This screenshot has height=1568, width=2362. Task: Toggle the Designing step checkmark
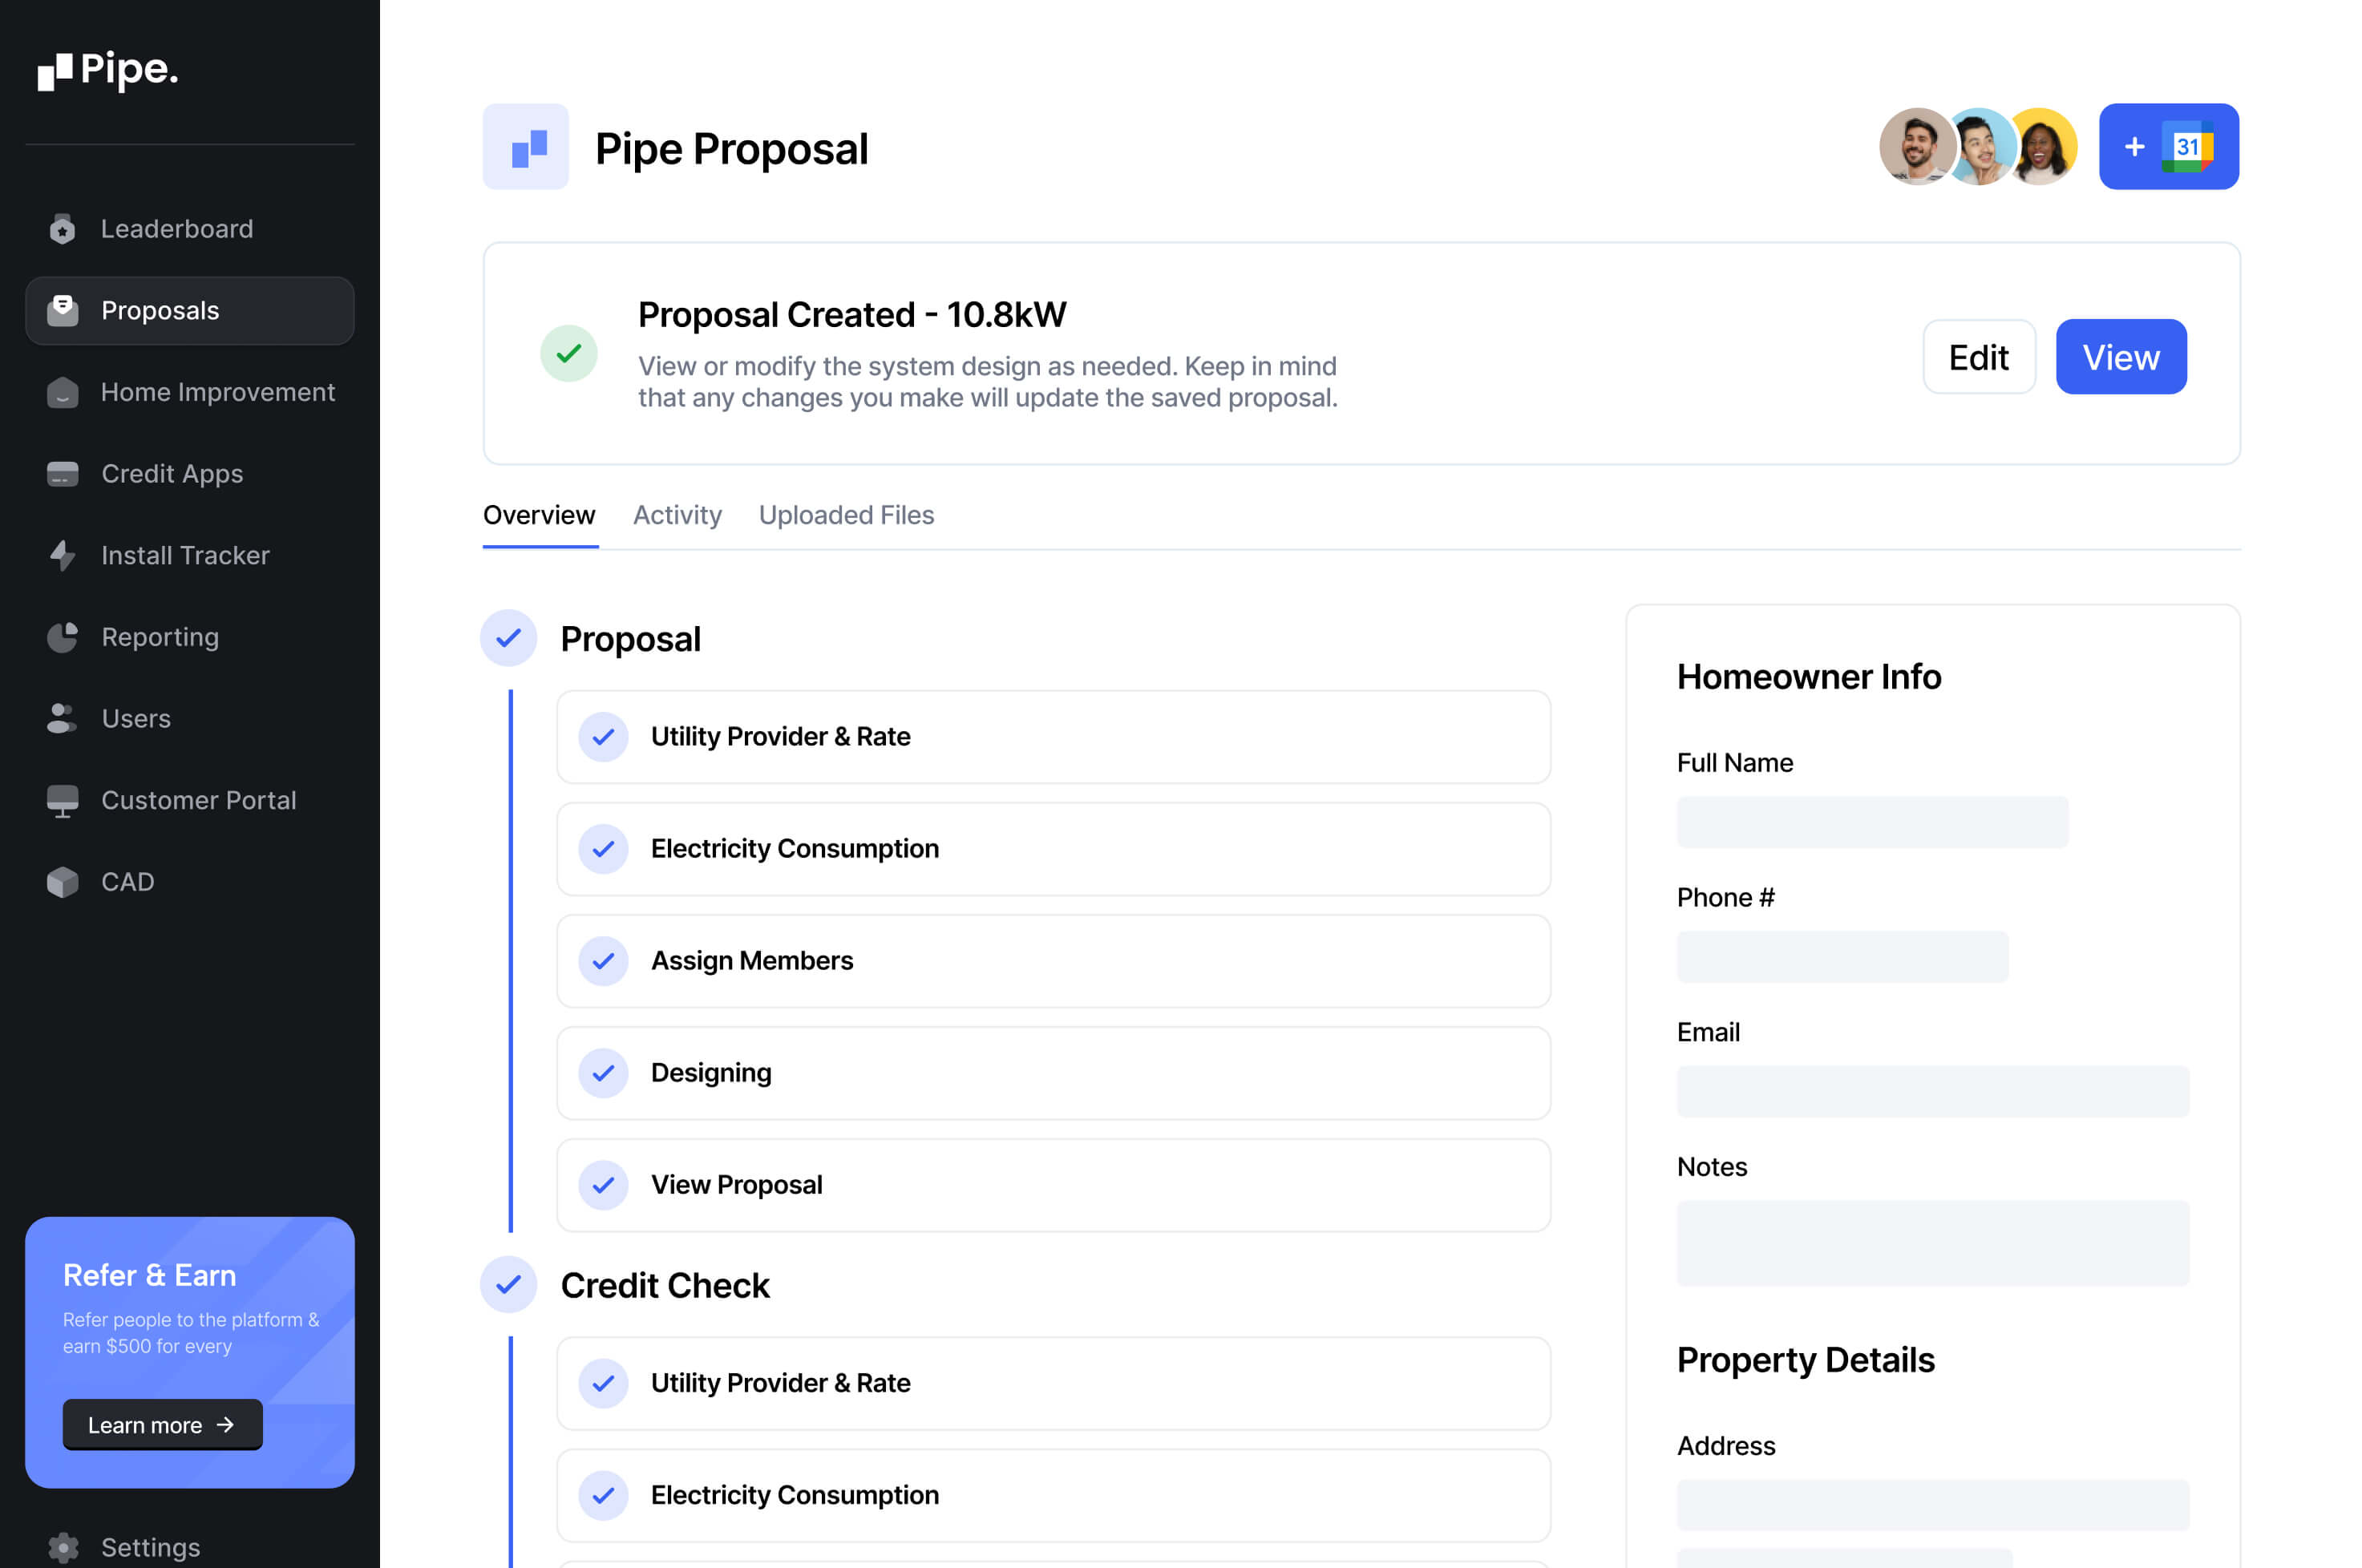pos(603,1073)
